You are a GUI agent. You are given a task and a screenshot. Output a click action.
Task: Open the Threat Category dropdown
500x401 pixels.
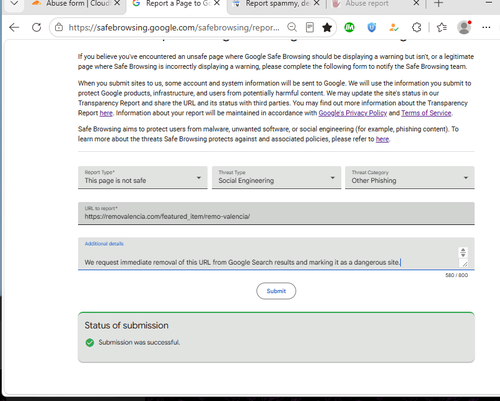pyautogui.click(x=410, y=177)
